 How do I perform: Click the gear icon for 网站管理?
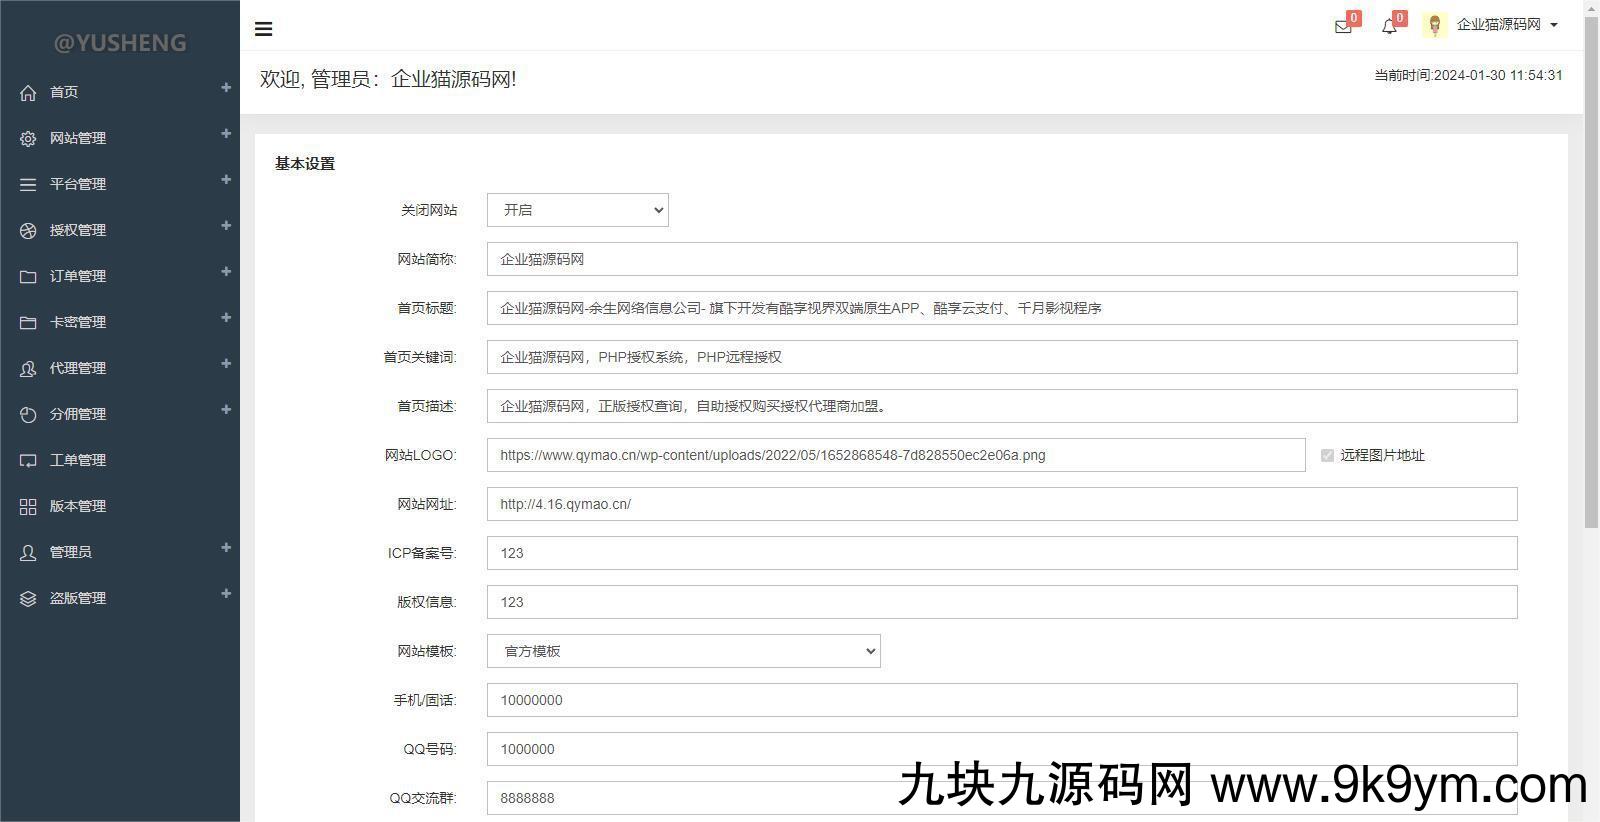coord(28,138)
